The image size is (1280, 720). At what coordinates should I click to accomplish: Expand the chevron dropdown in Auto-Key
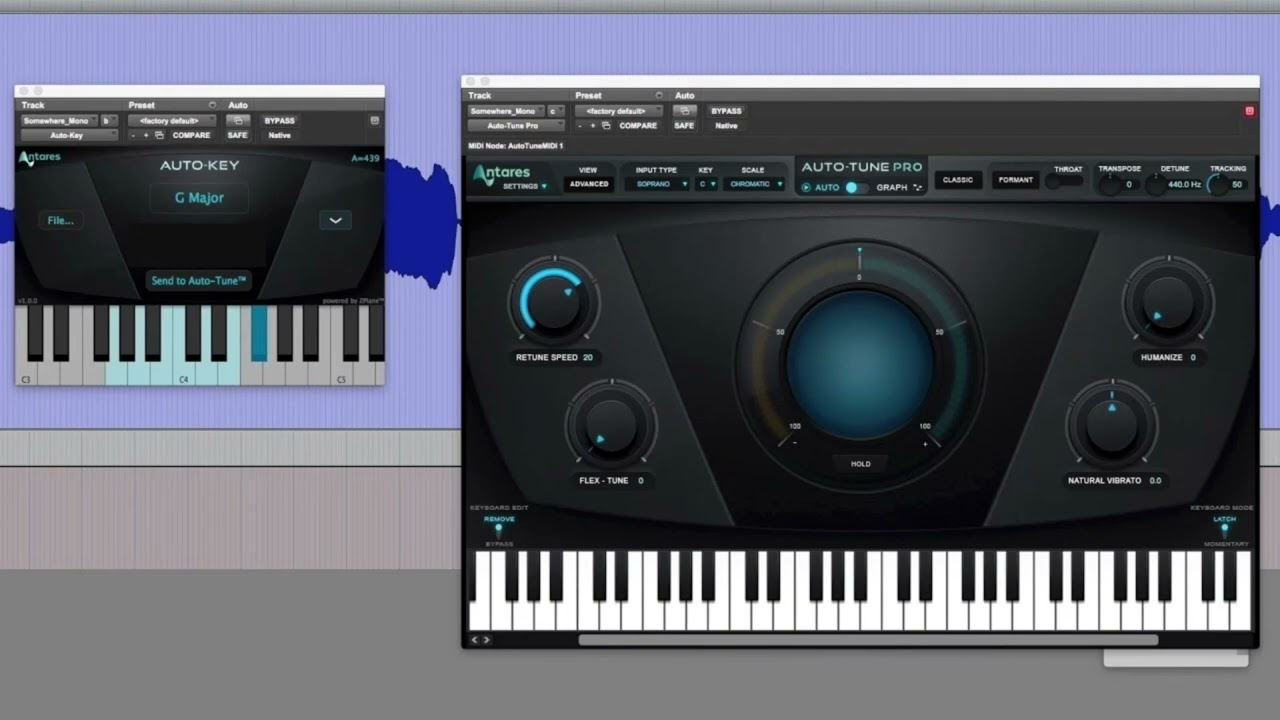point(335,220)
